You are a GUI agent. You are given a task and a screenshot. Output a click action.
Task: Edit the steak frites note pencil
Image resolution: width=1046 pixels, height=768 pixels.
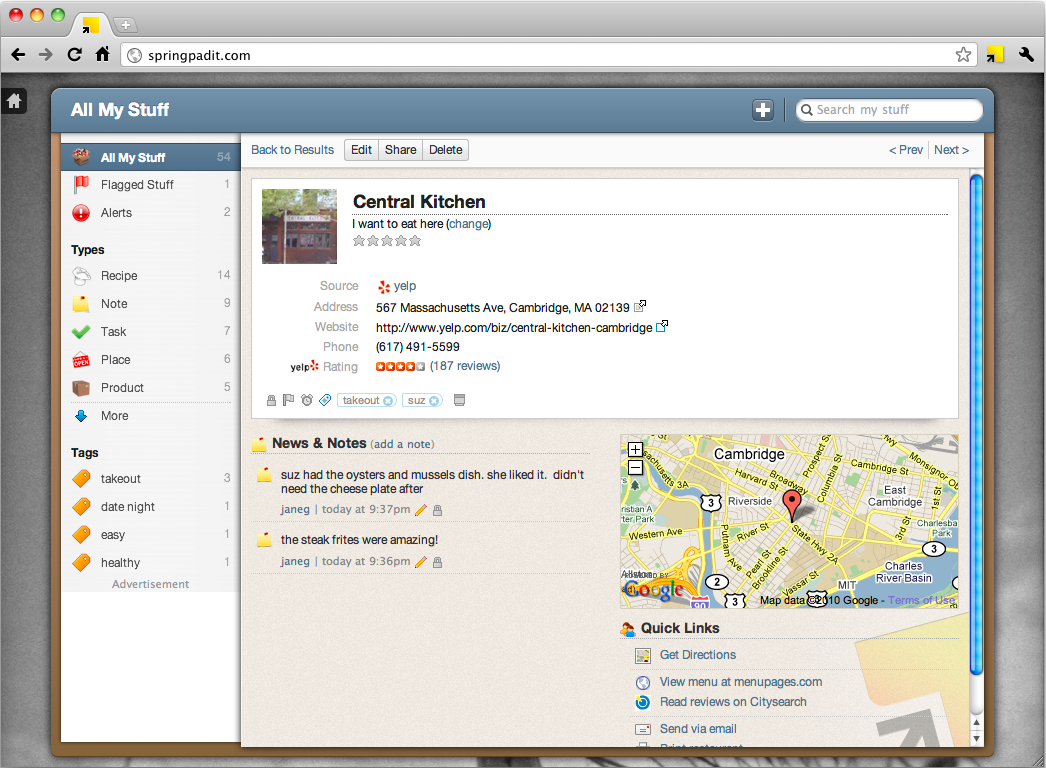coord(421,562)
